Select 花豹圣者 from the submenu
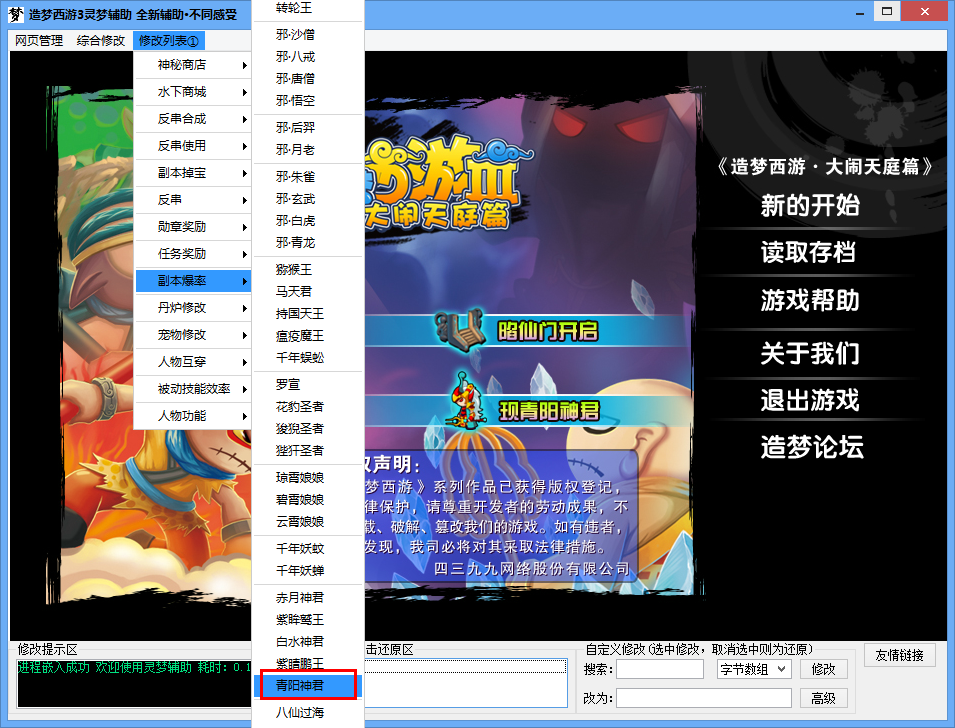This screenshot has height=728, width=955. coord(308,406)
